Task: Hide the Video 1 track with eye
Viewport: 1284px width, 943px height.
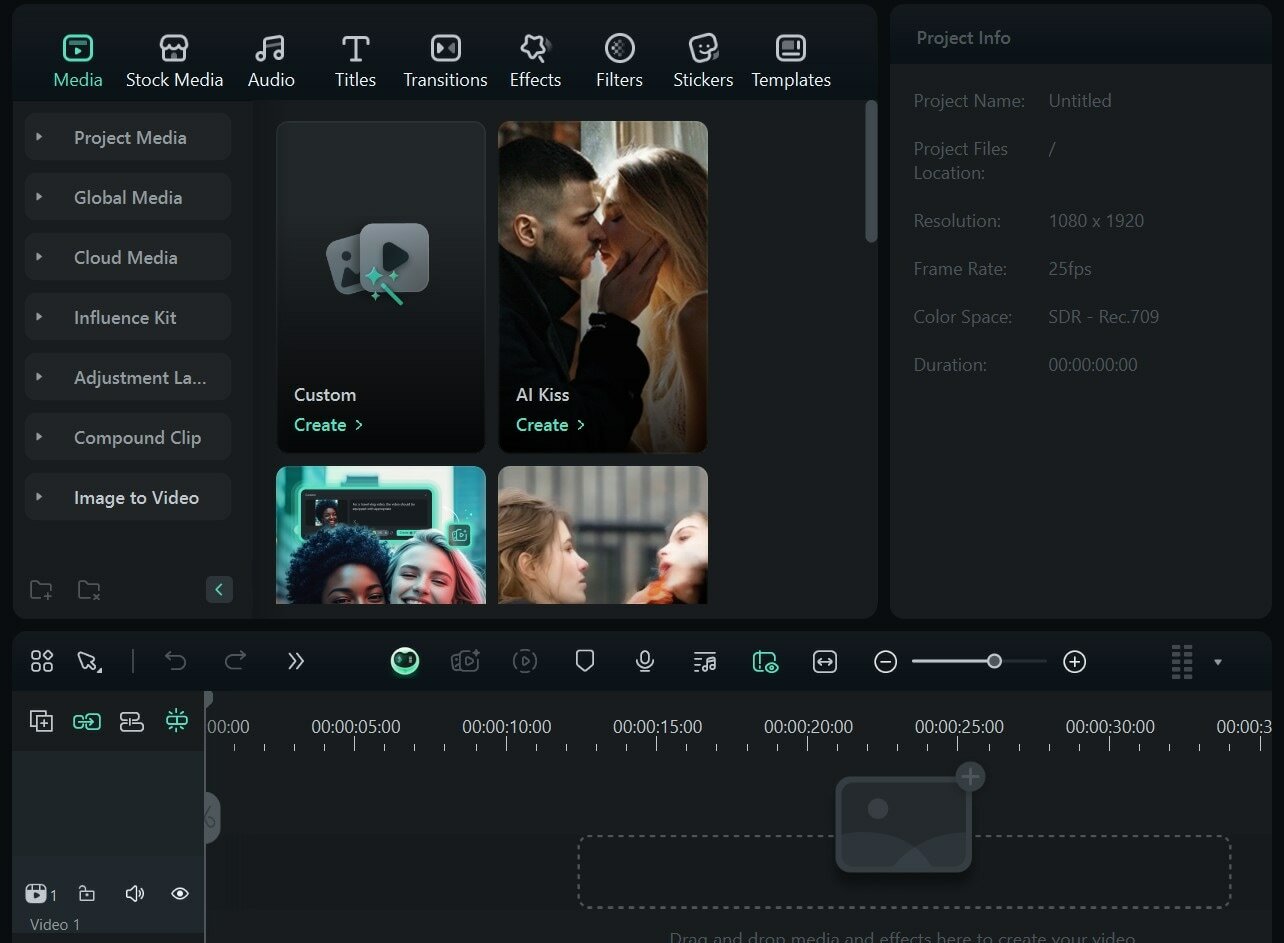Action: (180, 893)
